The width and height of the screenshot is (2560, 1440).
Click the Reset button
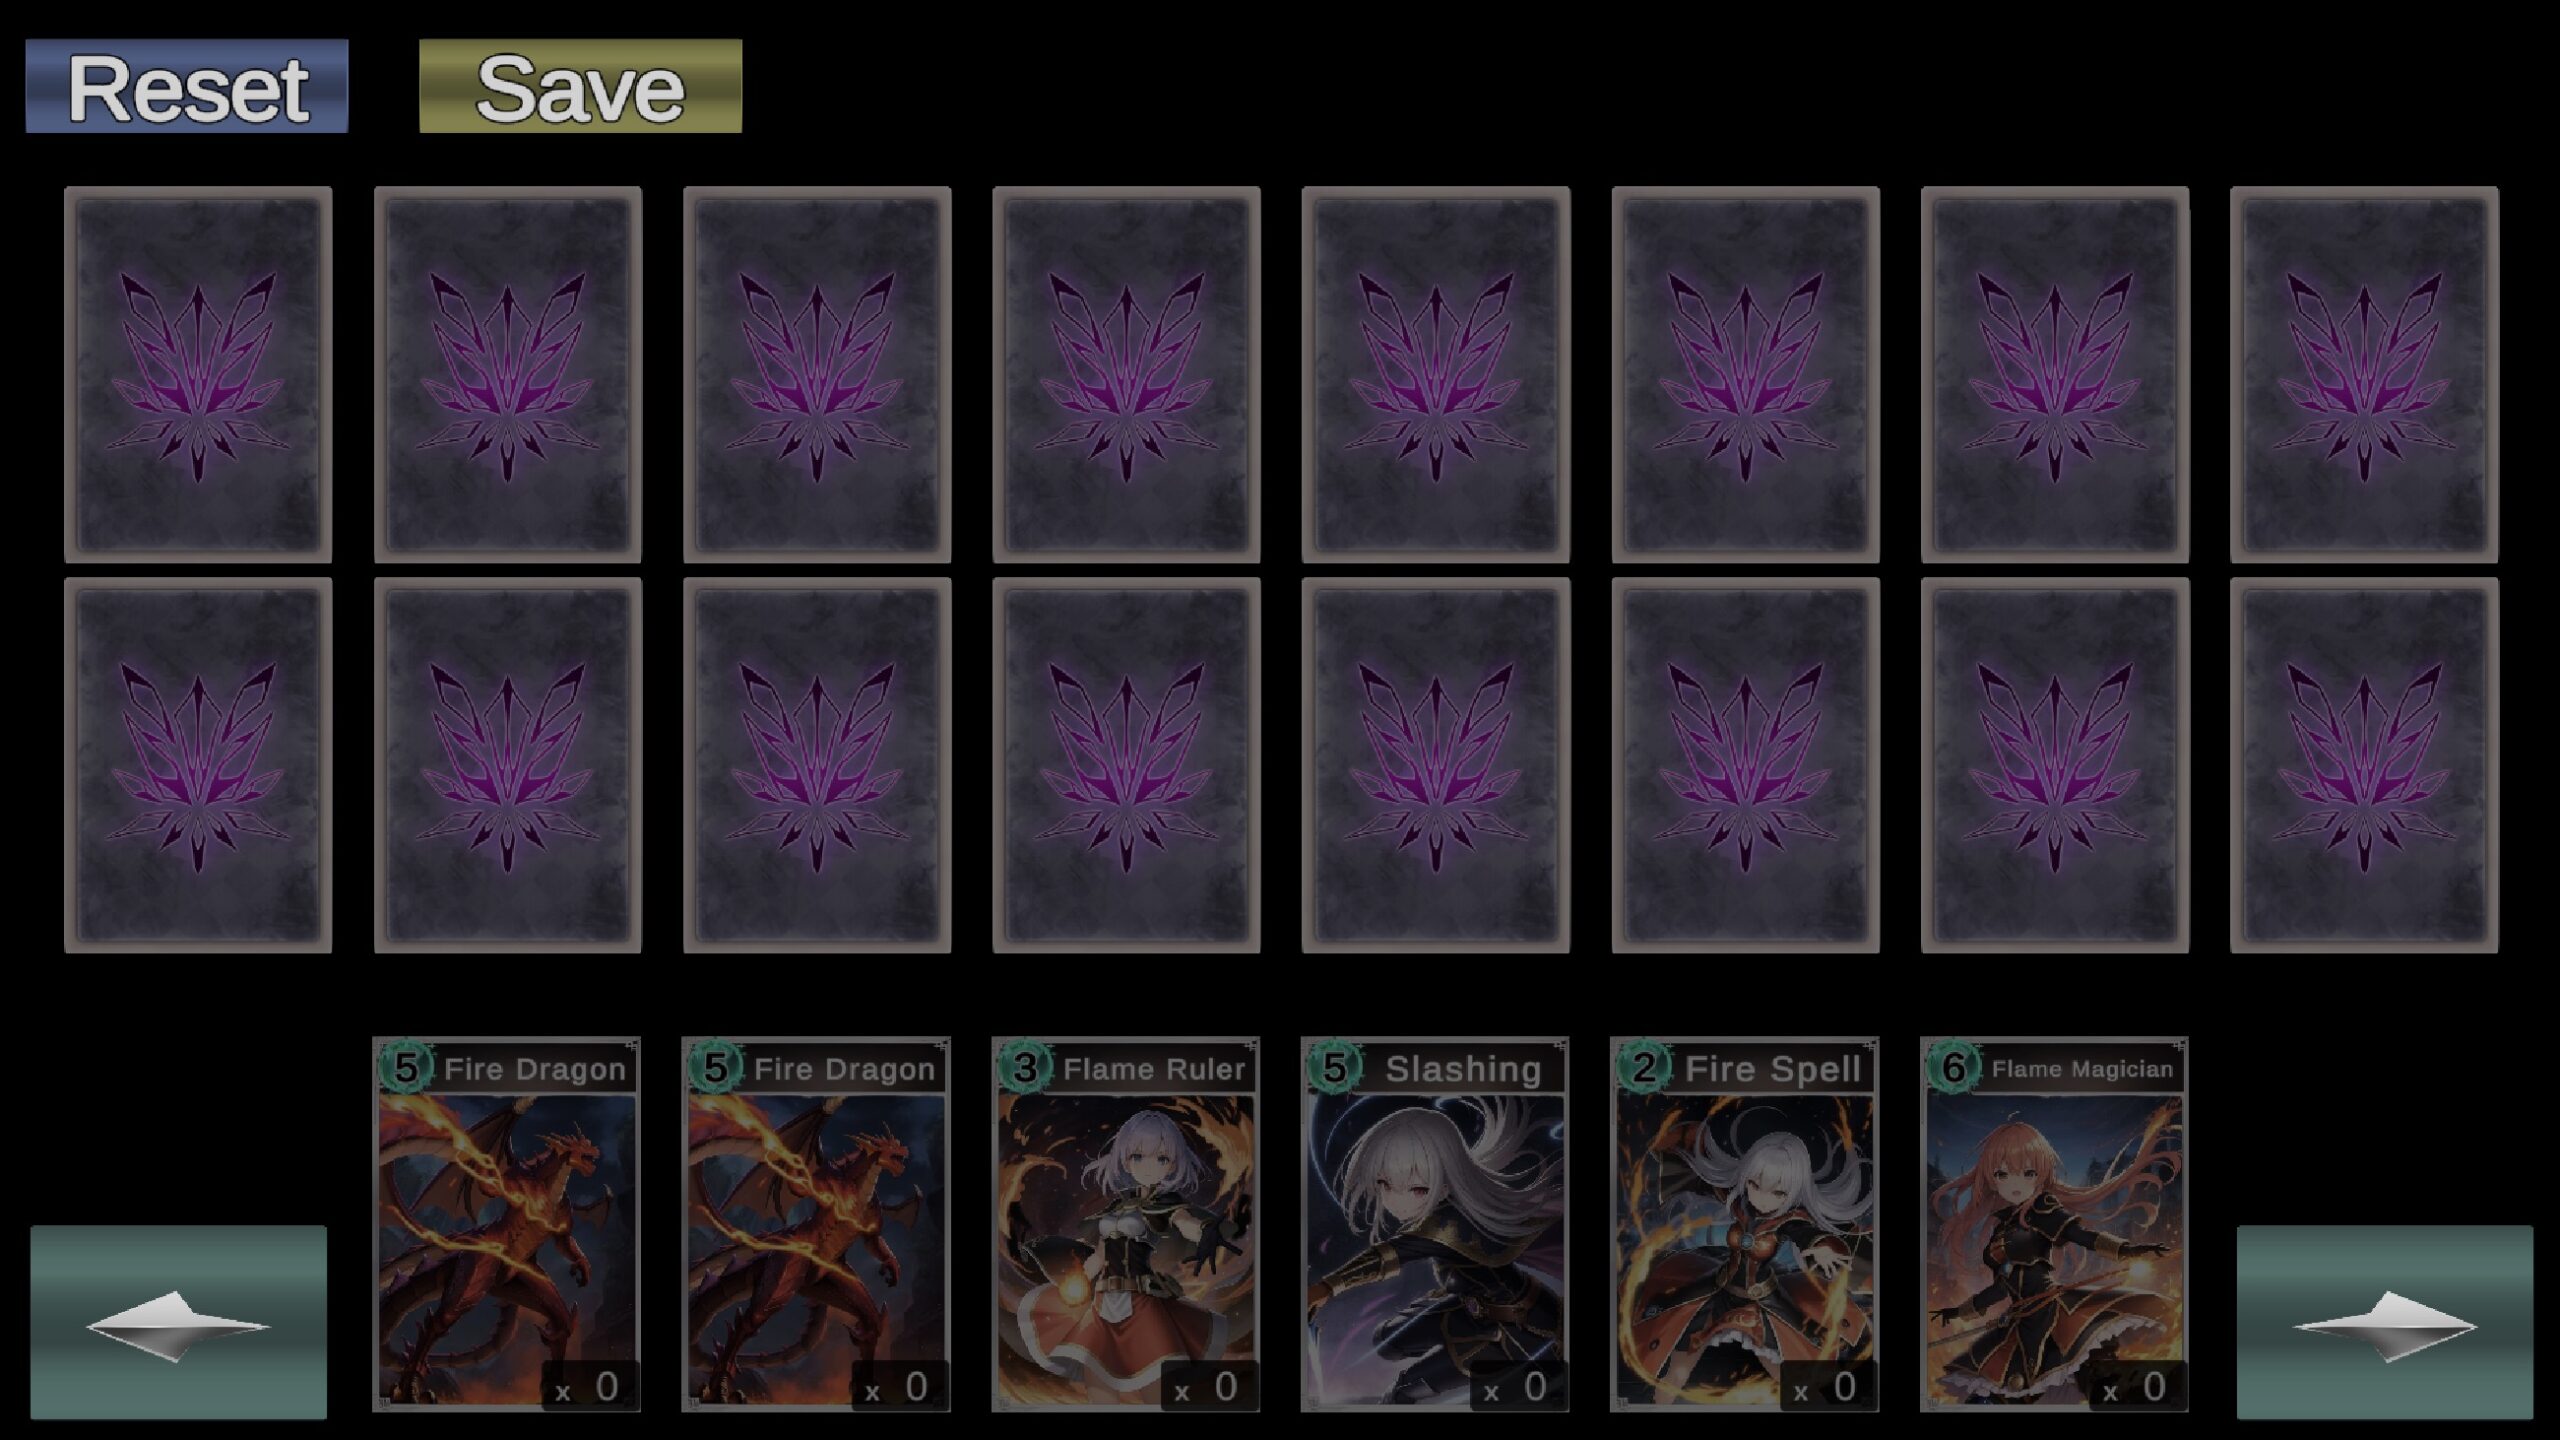(x=187, y=86)
